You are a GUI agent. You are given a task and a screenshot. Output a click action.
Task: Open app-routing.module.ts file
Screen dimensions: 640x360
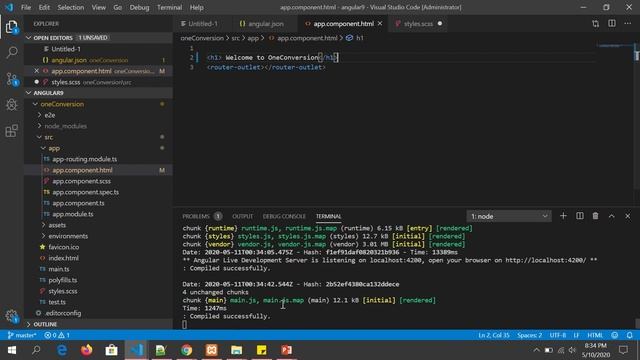pyautogui.click(x=98, y=159)
